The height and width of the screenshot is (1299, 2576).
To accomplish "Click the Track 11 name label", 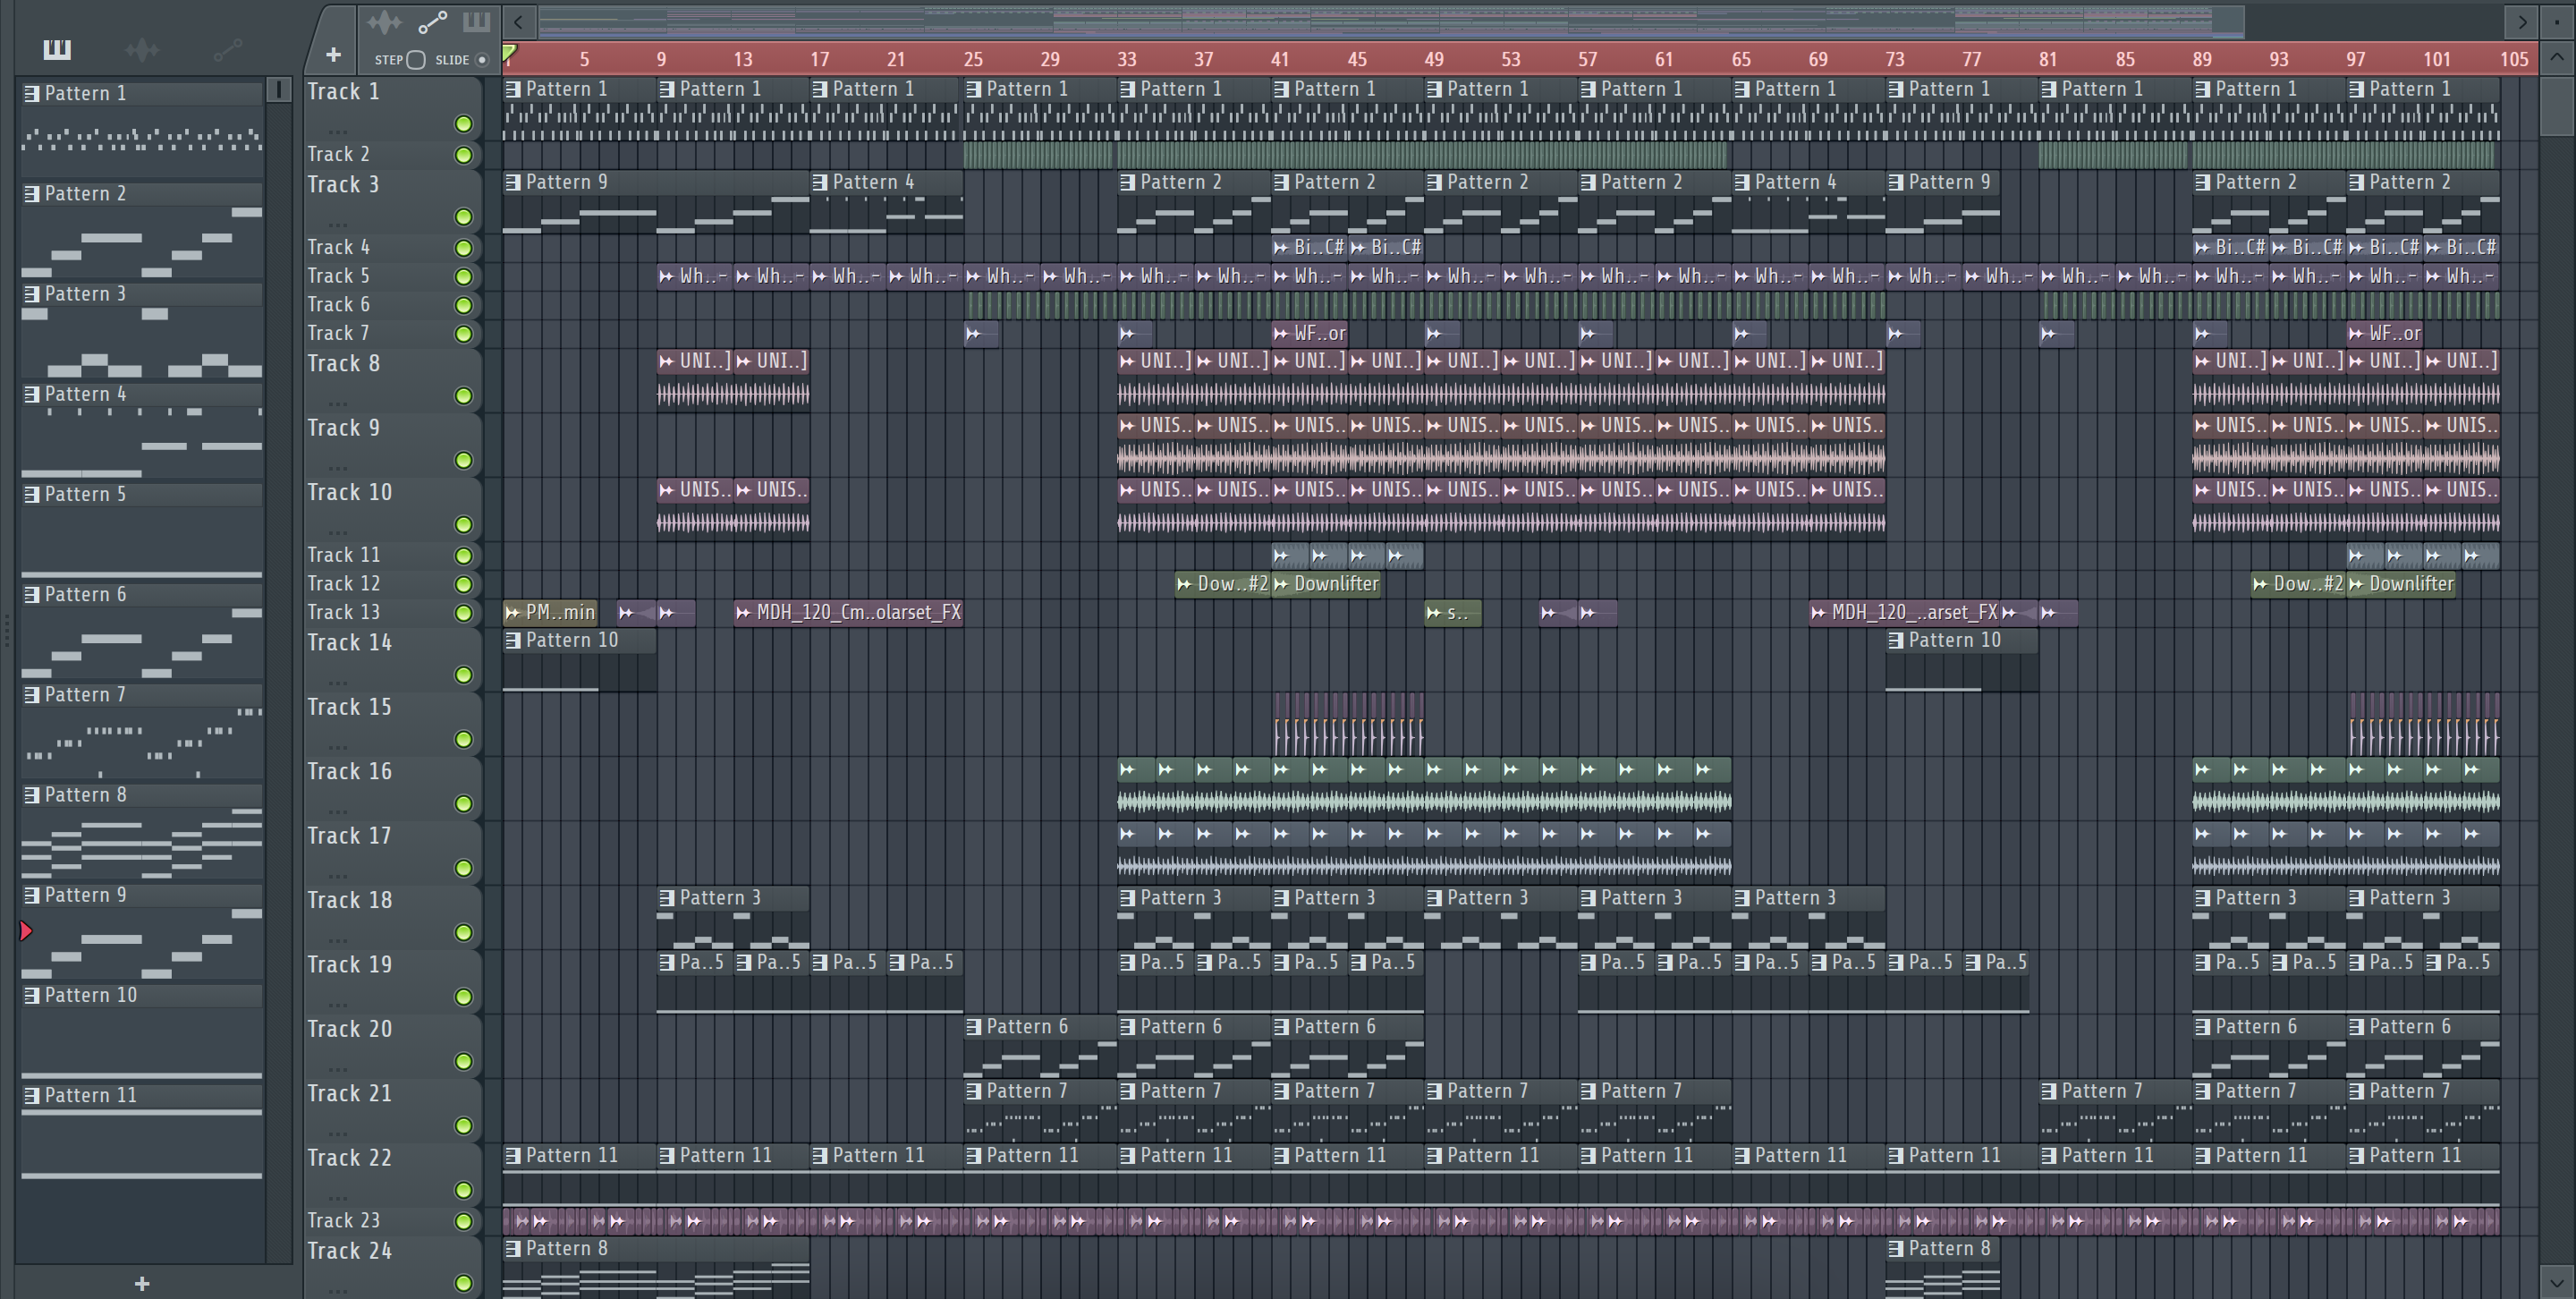I will pyautogui.click(x=343, y=555).
